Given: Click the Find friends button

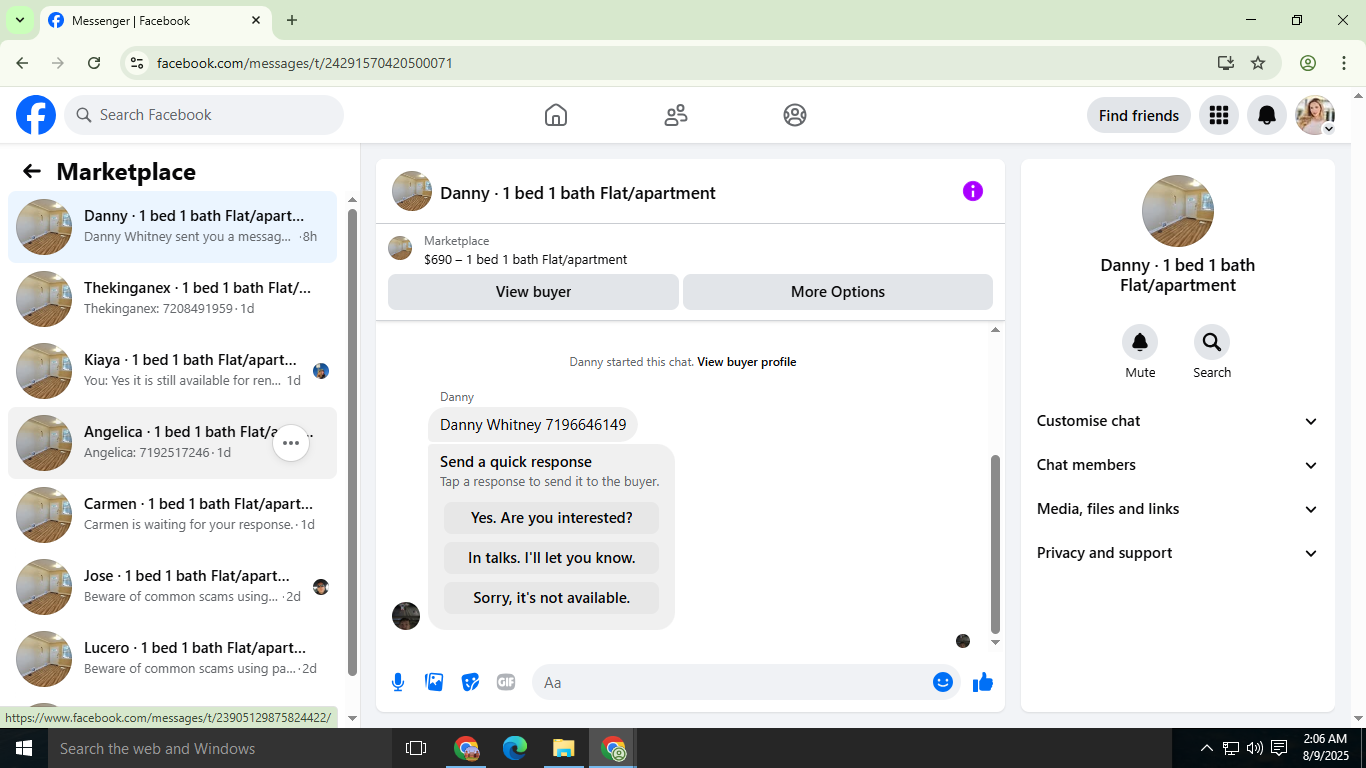Looking at the screenshot, I should coord(1139,115).
